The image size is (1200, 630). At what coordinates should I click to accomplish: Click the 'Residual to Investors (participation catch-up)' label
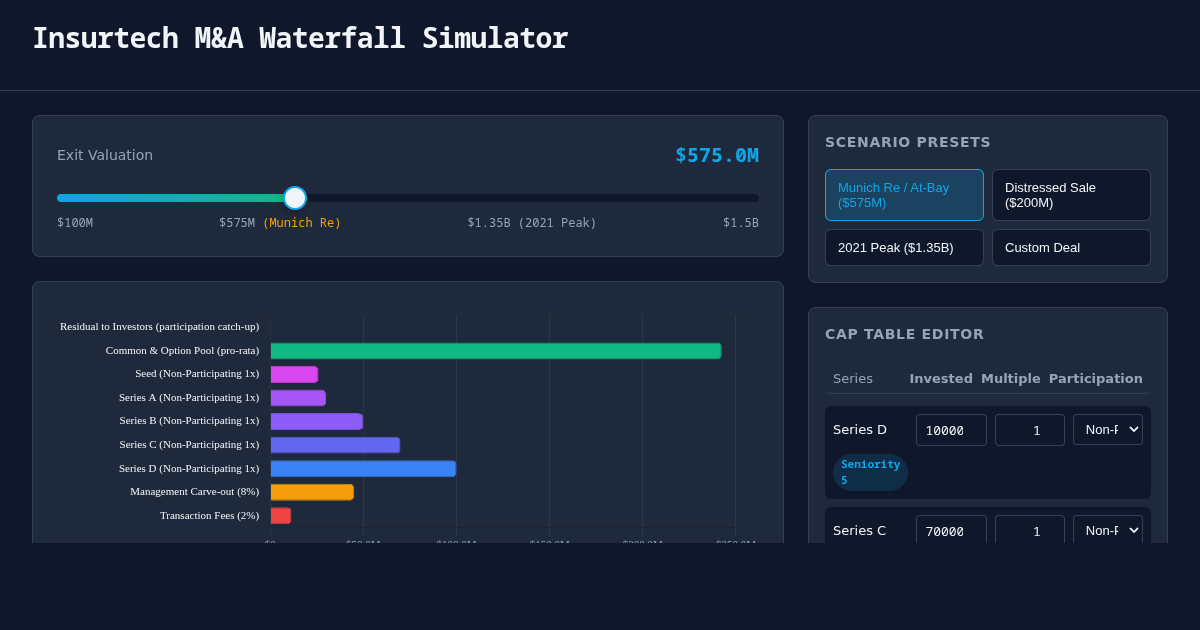click(159, 326)
